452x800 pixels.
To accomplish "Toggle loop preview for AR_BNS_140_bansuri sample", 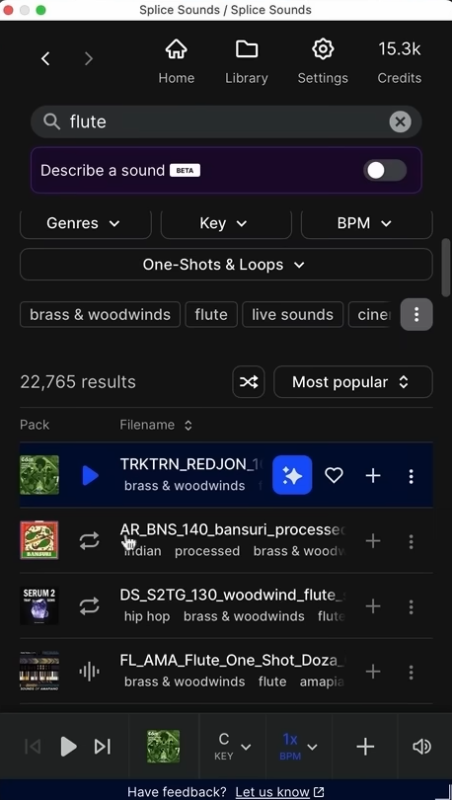I will [89, 541].
